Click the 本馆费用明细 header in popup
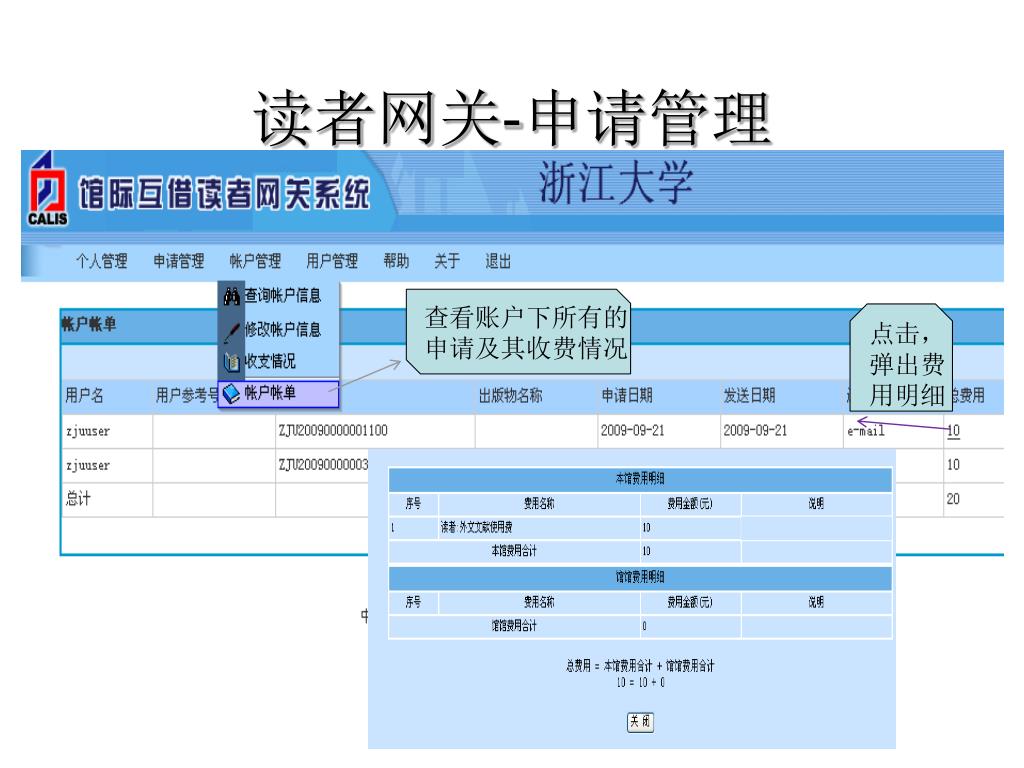Screen dimensions: 1024x768 (640, 479)
